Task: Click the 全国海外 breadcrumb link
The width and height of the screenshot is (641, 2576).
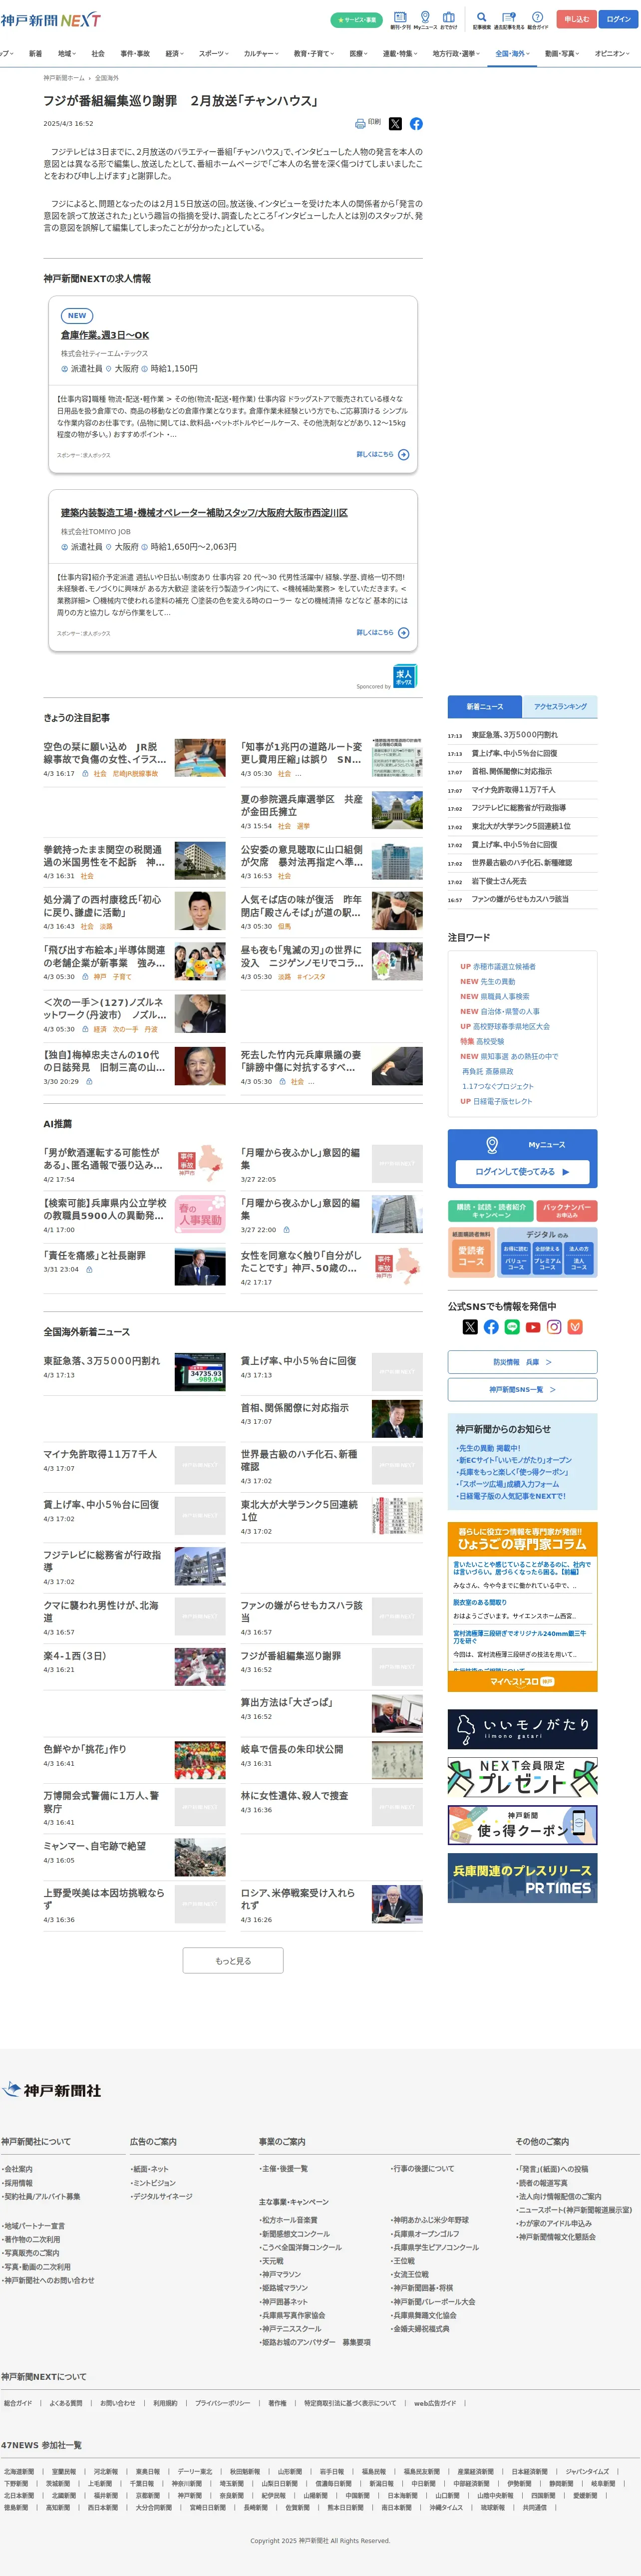Action: (x=107, y=77)
